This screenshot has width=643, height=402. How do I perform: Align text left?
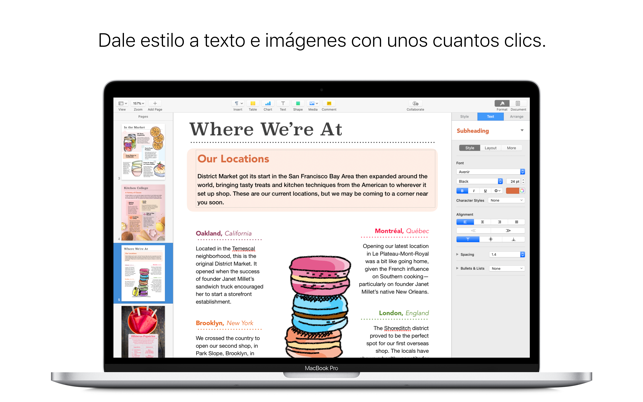coord(465,222)
